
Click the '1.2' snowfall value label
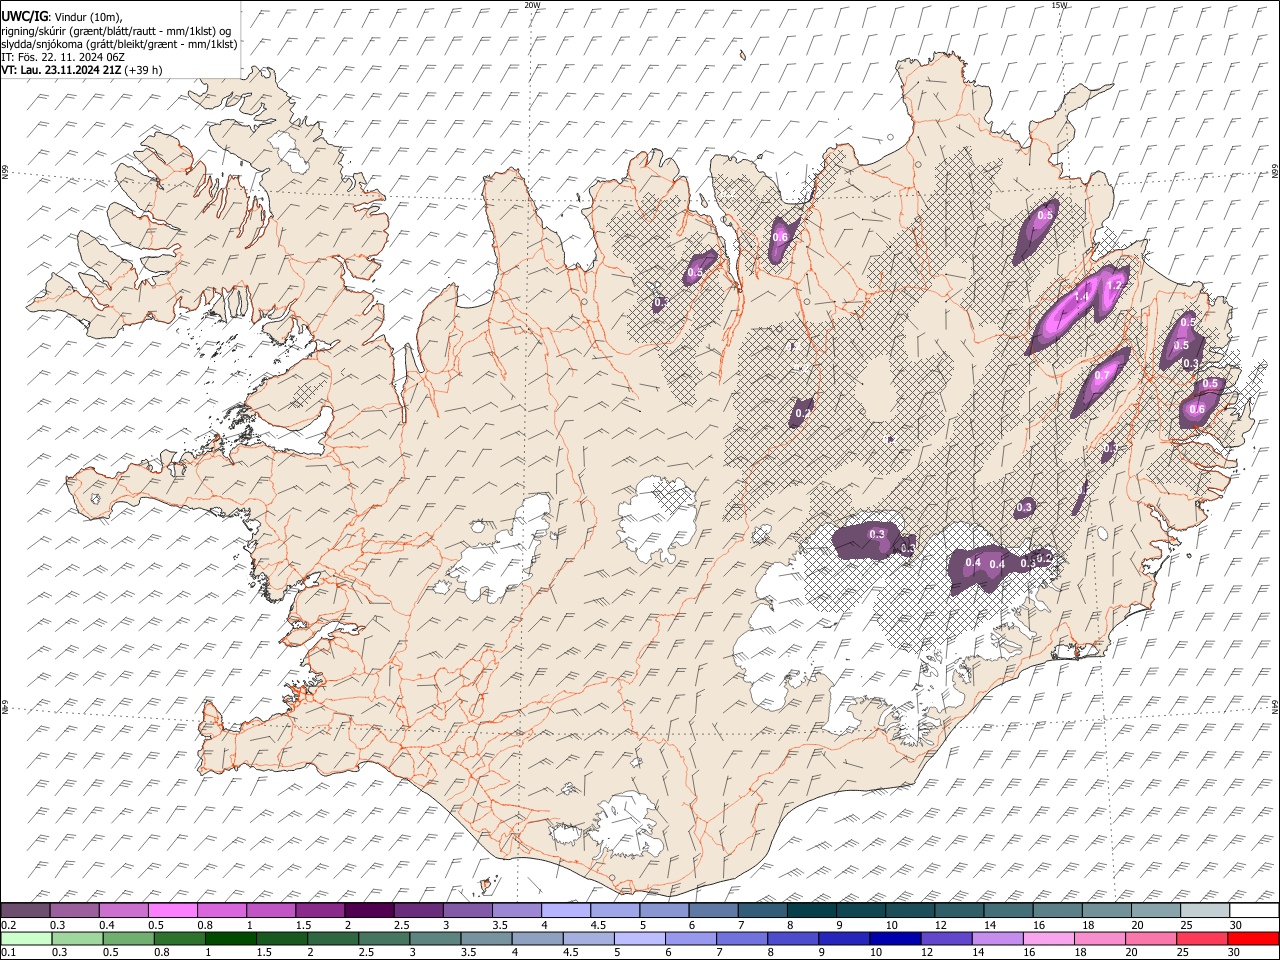pyautogui.click(x=1115, y=285)
